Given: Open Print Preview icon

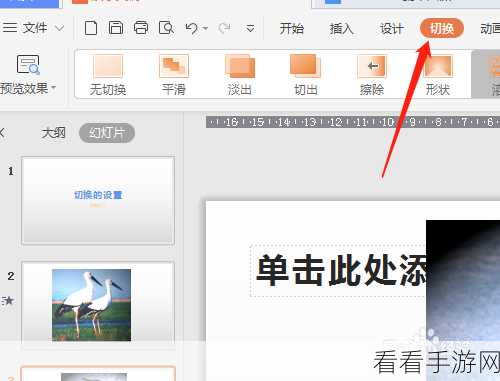Looking at the screenshot, I should tap(166, 28).
